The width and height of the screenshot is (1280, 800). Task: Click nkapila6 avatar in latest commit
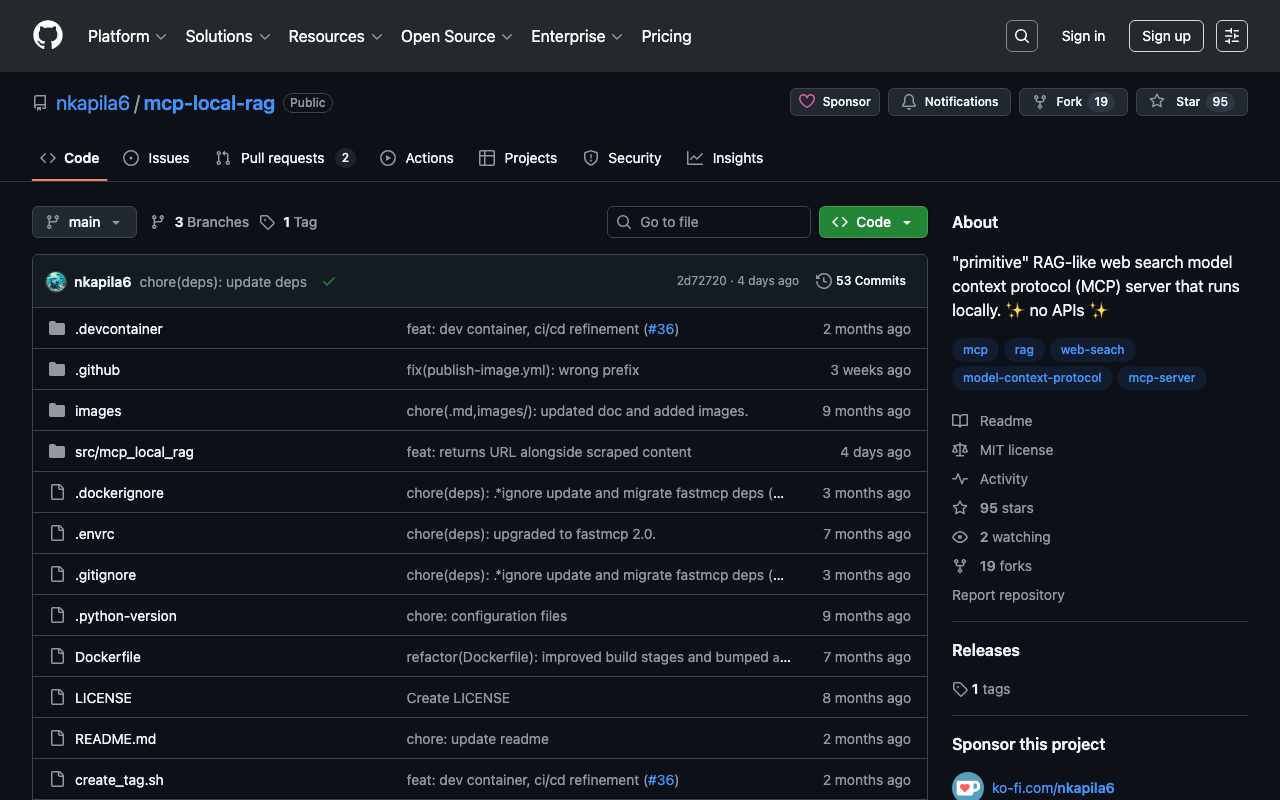[56, 282]
